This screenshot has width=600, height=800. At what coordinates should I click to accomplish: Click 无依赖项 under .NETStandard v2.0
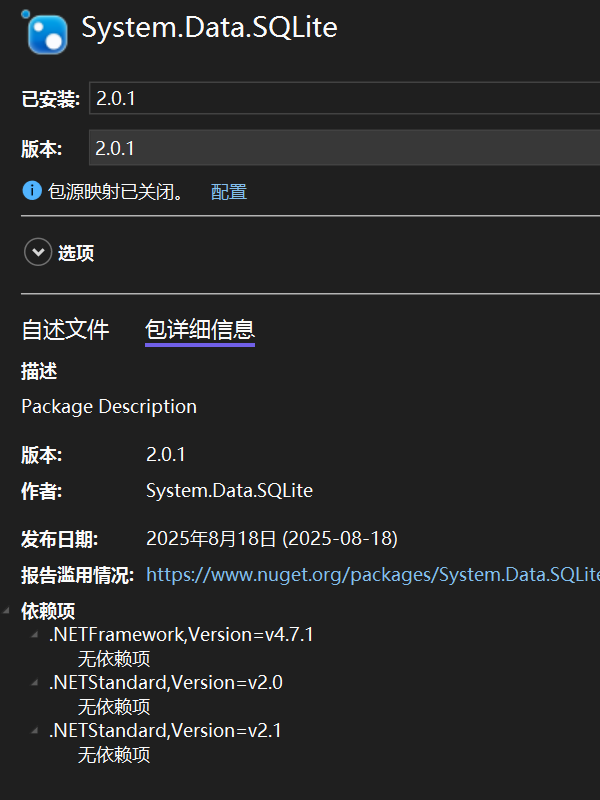[x=114, y=707]
